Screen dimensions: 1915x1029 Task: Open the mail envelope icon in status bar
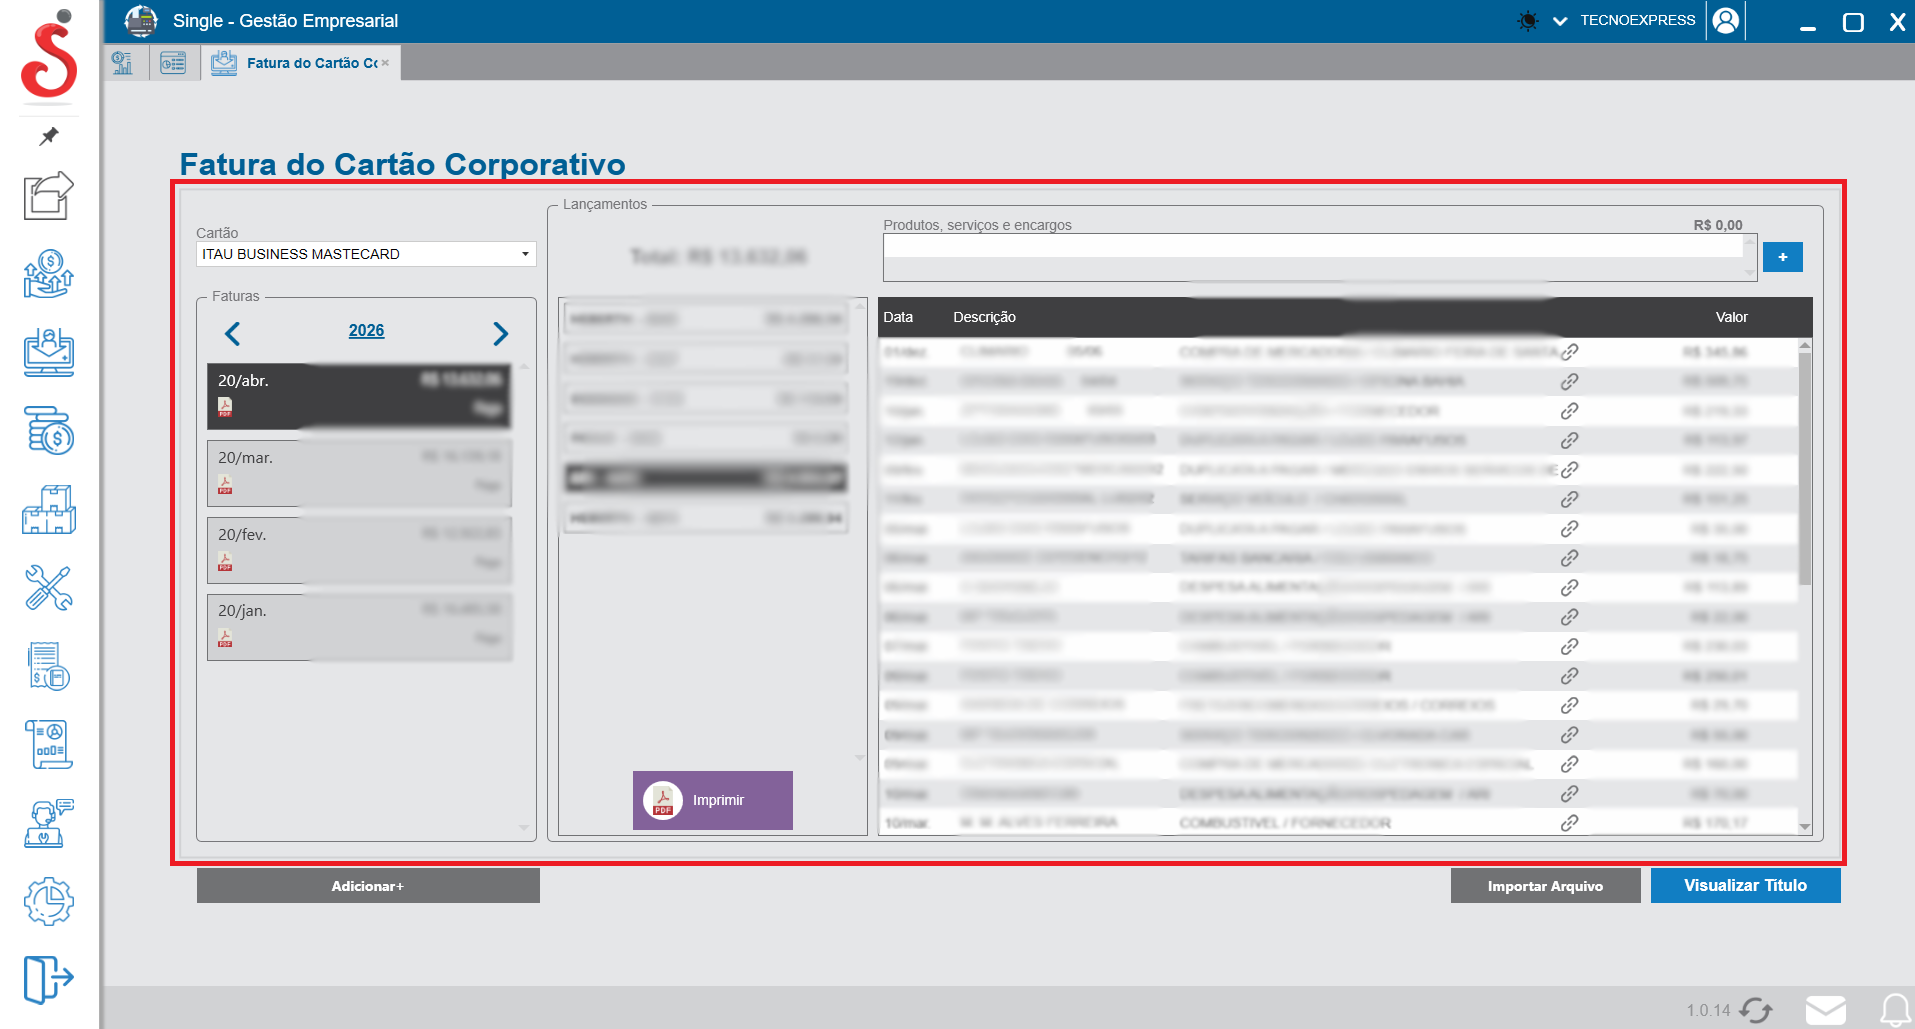tap(1825, 1010)
